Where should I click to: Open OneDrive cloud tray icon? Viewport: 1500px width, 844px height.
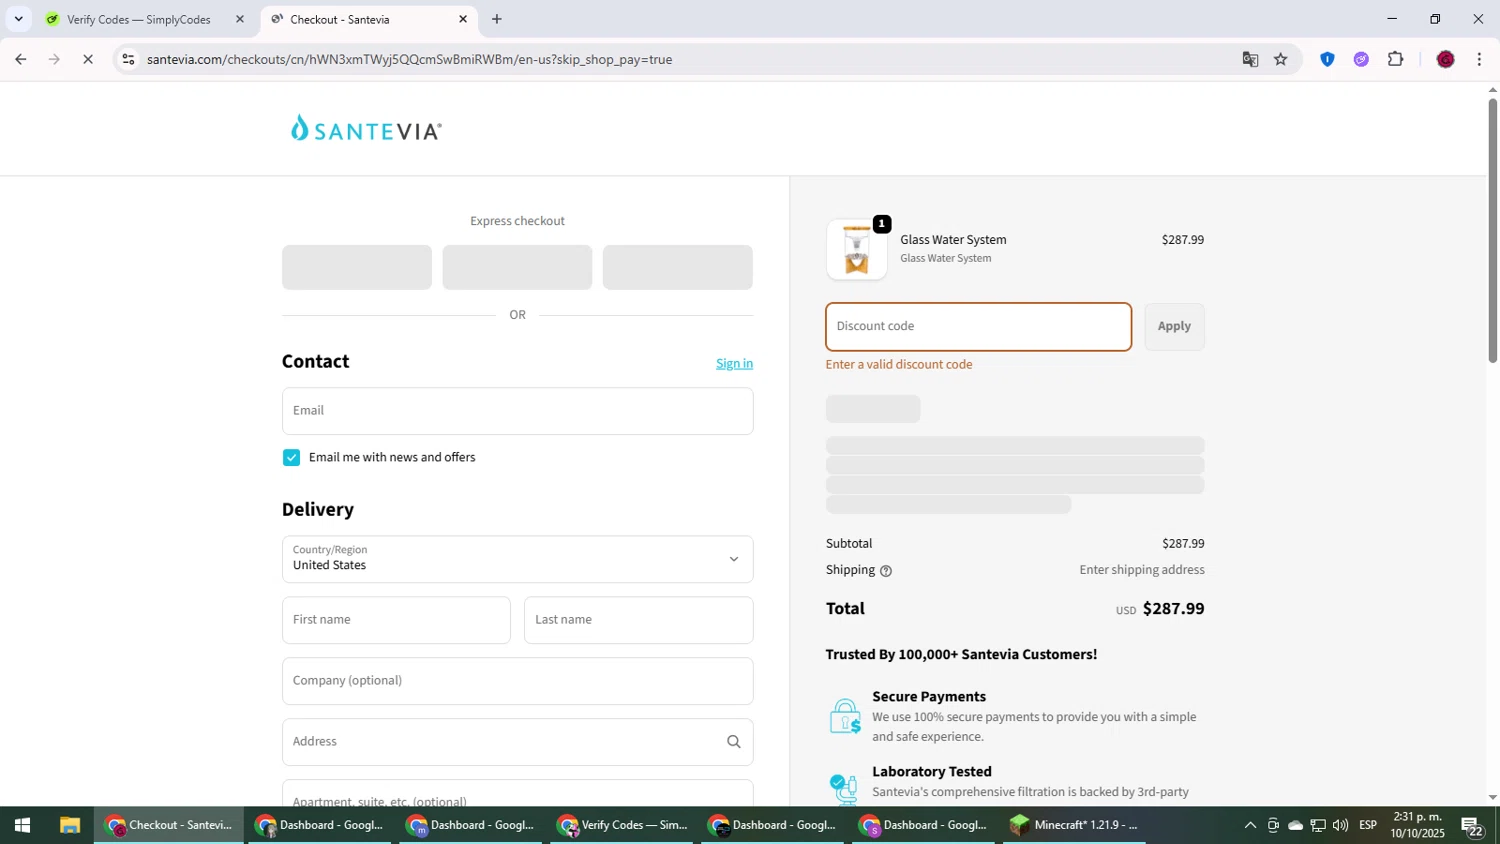click(1295, 825)
